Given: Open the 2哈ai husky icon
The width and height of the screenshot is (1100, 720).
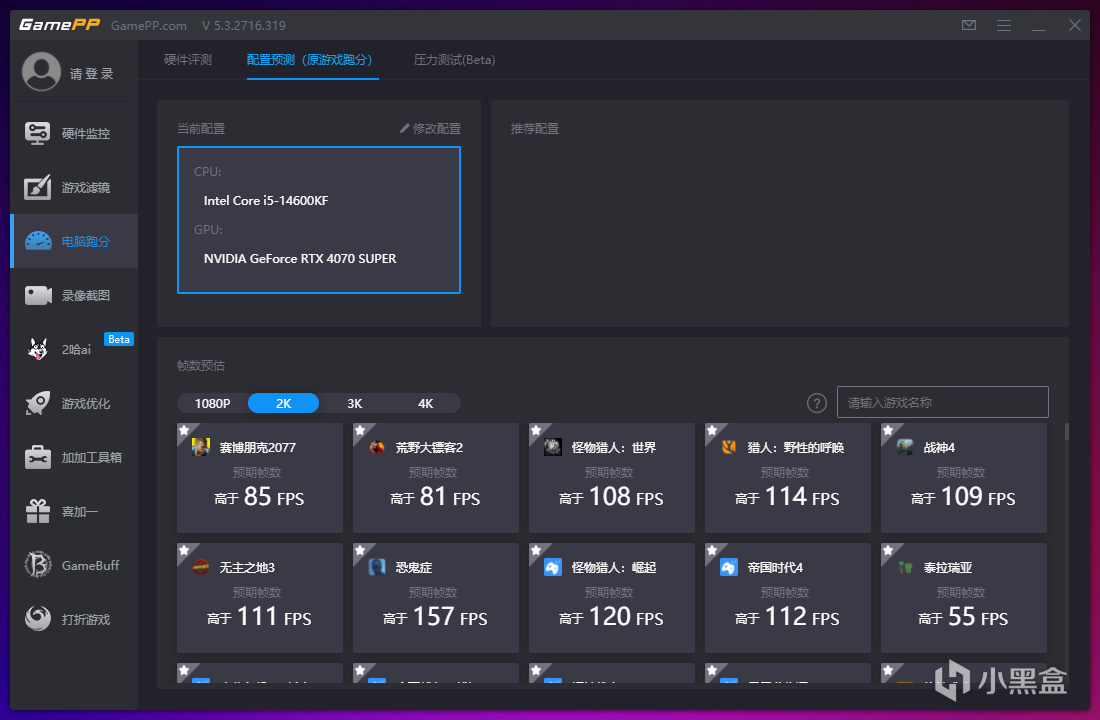Looking at the screenshot, I should tap(37, 349).
